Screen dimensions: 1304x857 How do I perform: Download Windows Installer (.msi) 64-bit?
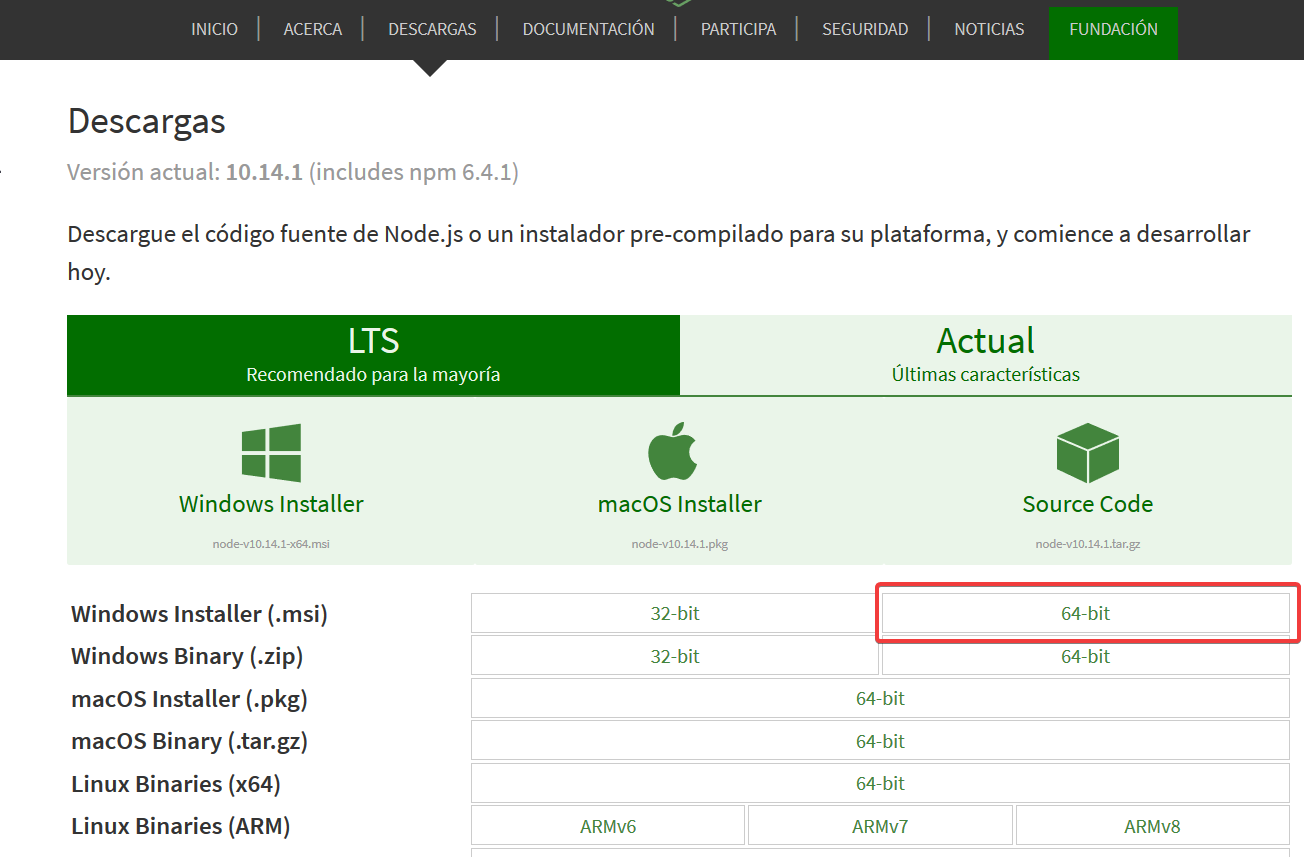click(x=1086, y=614)
